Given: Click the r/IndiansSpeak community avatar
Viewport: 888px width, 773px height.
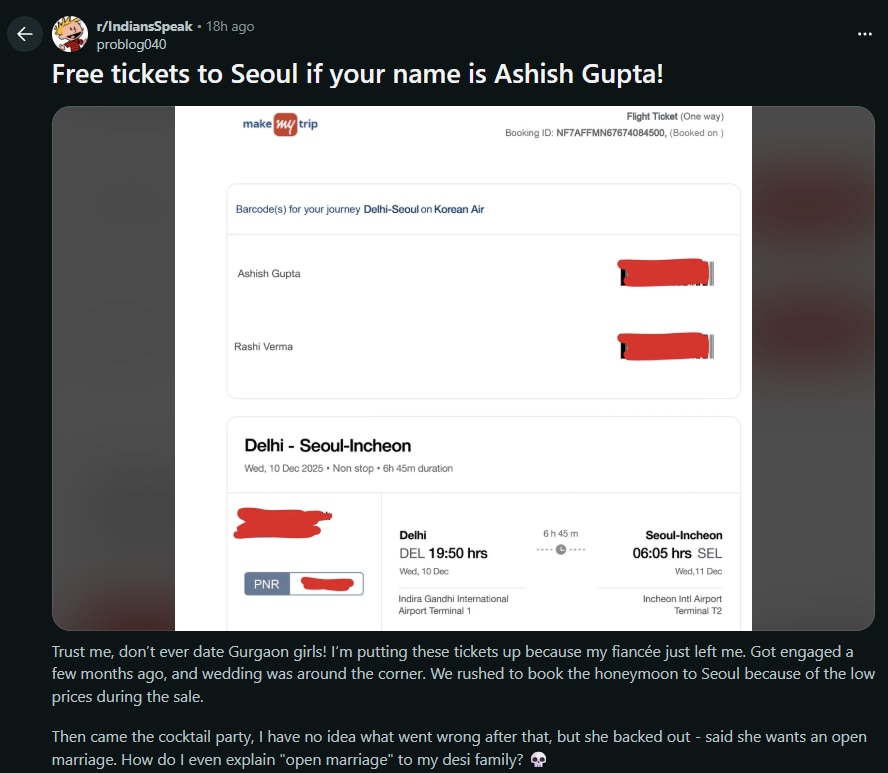Looking at the screenshot, I should point(70,33).
